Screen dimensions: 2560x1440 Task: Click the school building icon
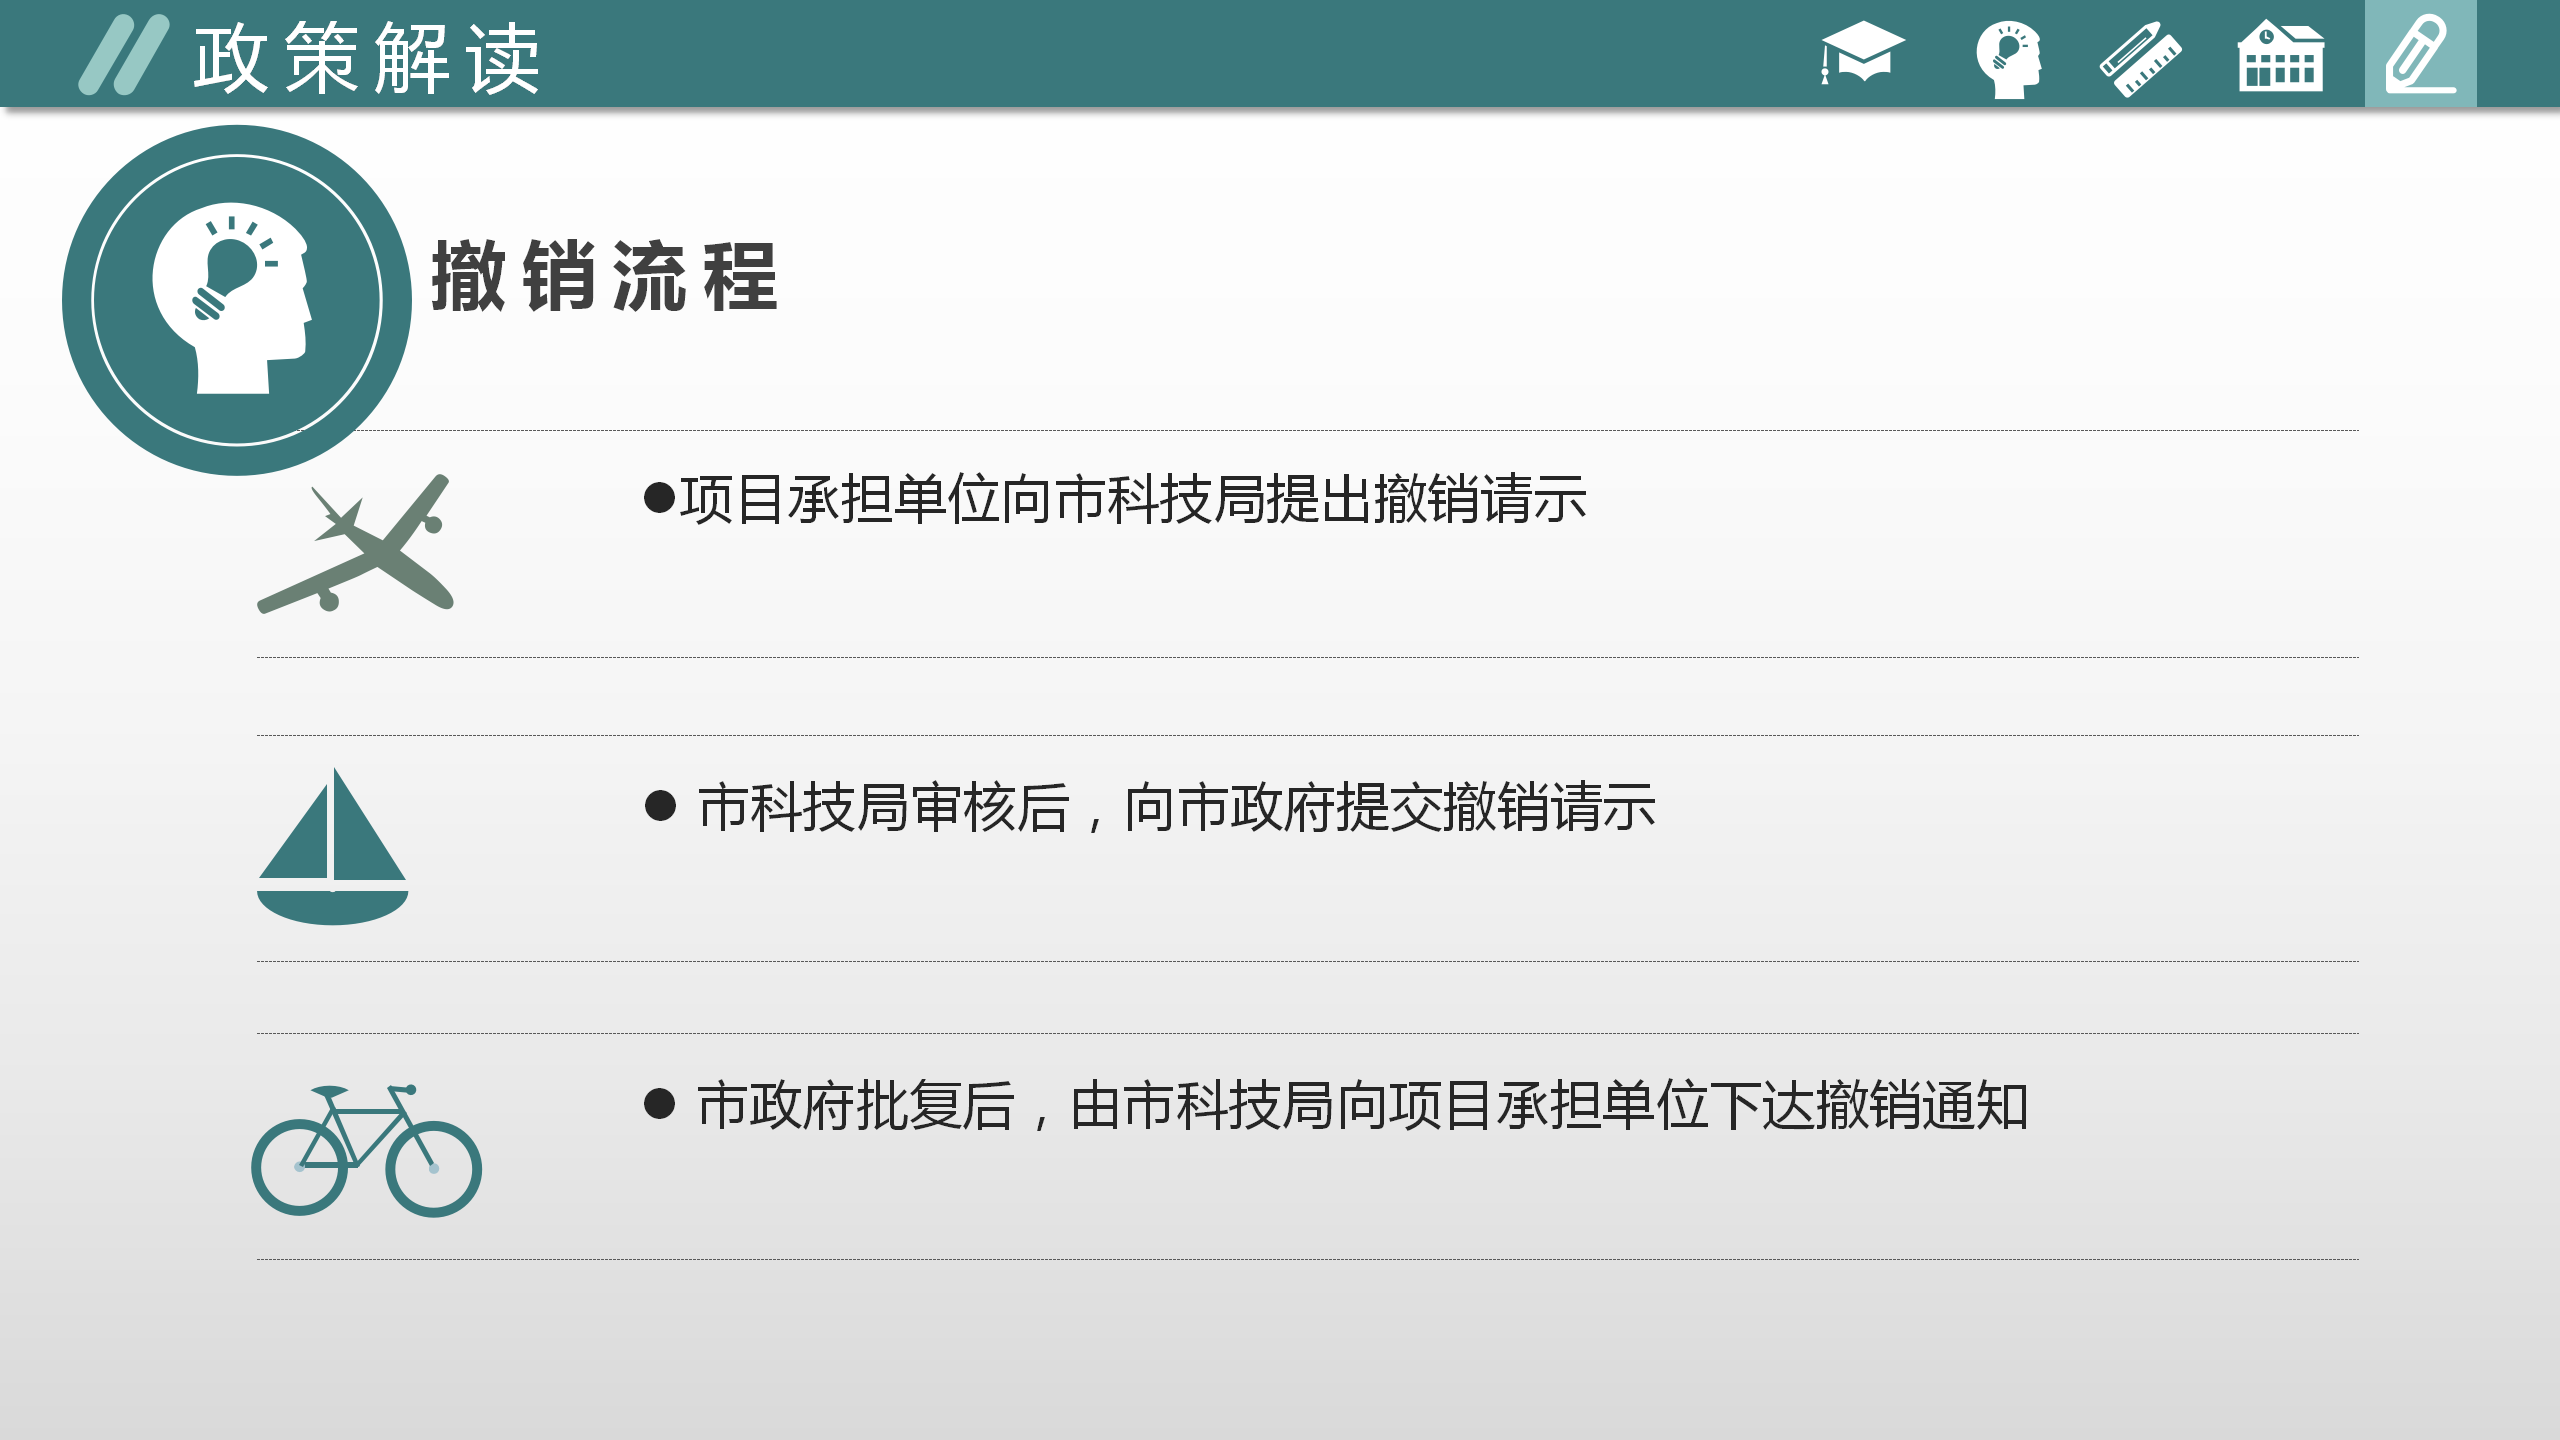pyautogui.click(x=2280, y=58)
